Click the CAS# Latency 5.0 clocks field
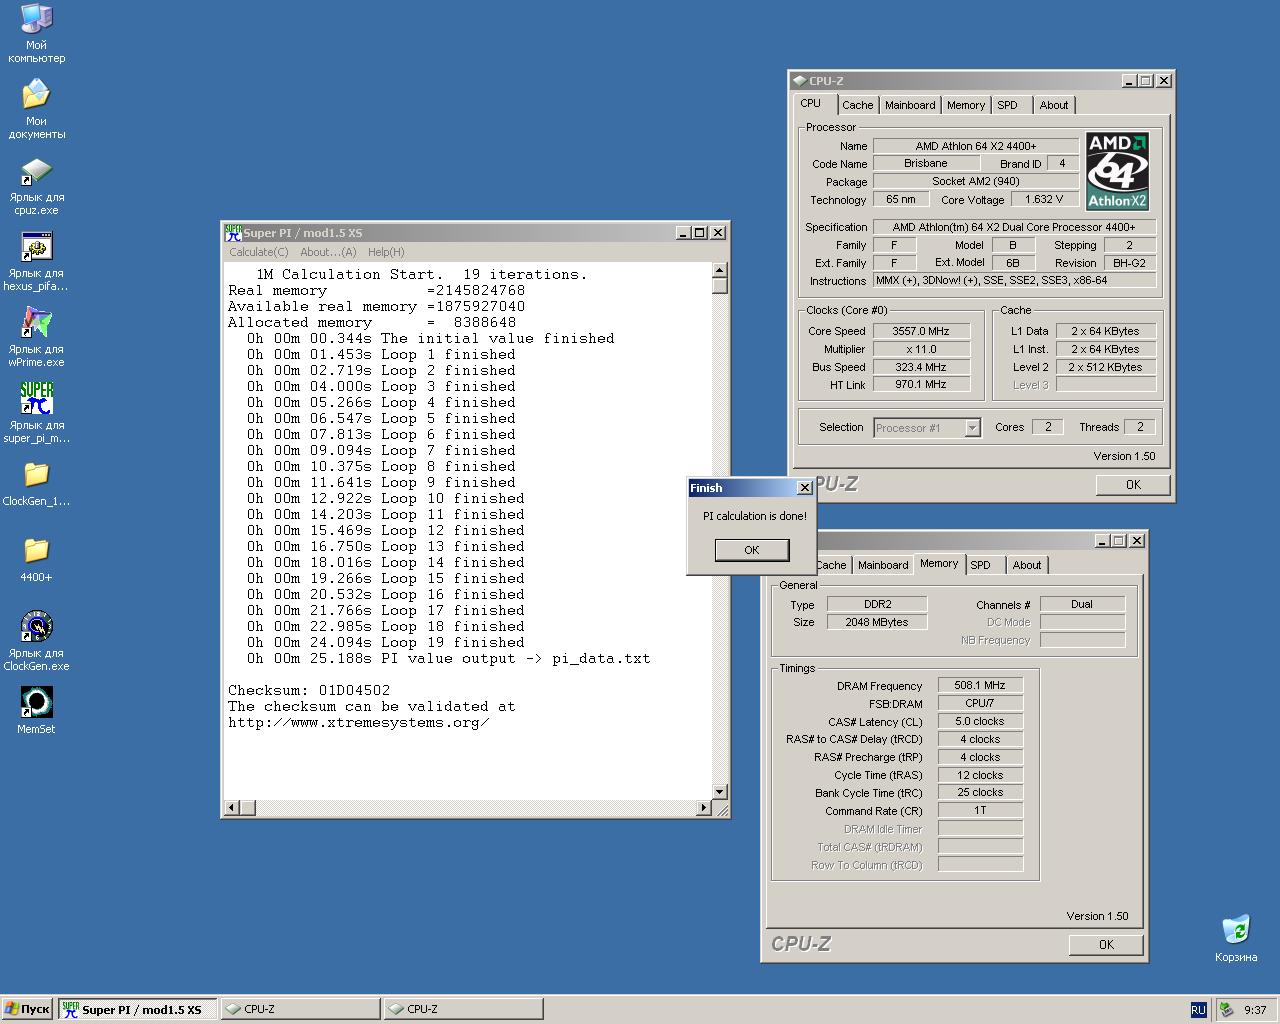 coord(980,721)
